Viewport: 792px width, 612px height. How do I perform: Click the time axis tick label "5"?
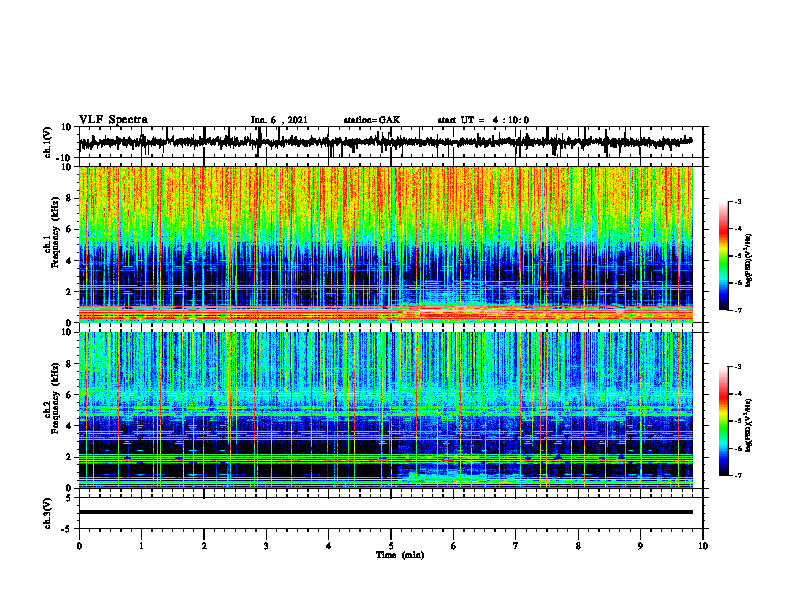coord(391,546)
